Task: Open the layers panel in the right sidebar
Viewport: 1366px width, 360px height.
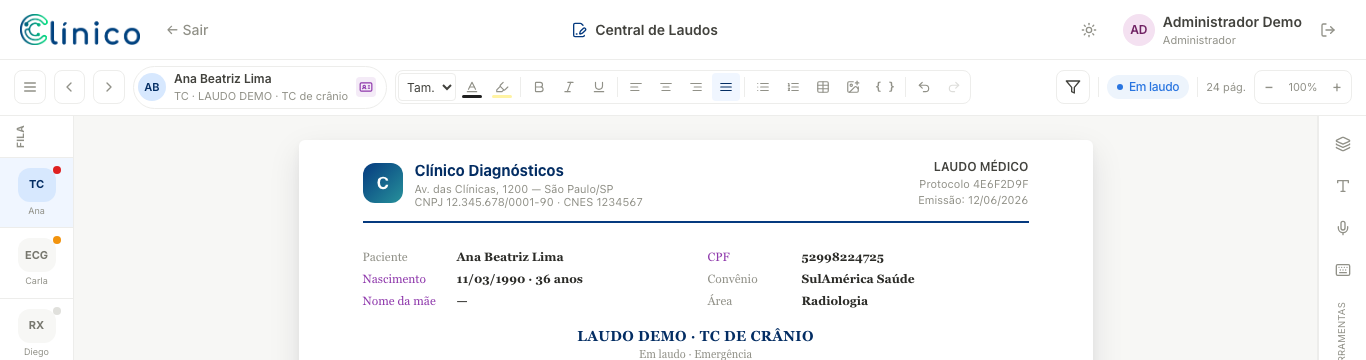Action: point(1343,144)
